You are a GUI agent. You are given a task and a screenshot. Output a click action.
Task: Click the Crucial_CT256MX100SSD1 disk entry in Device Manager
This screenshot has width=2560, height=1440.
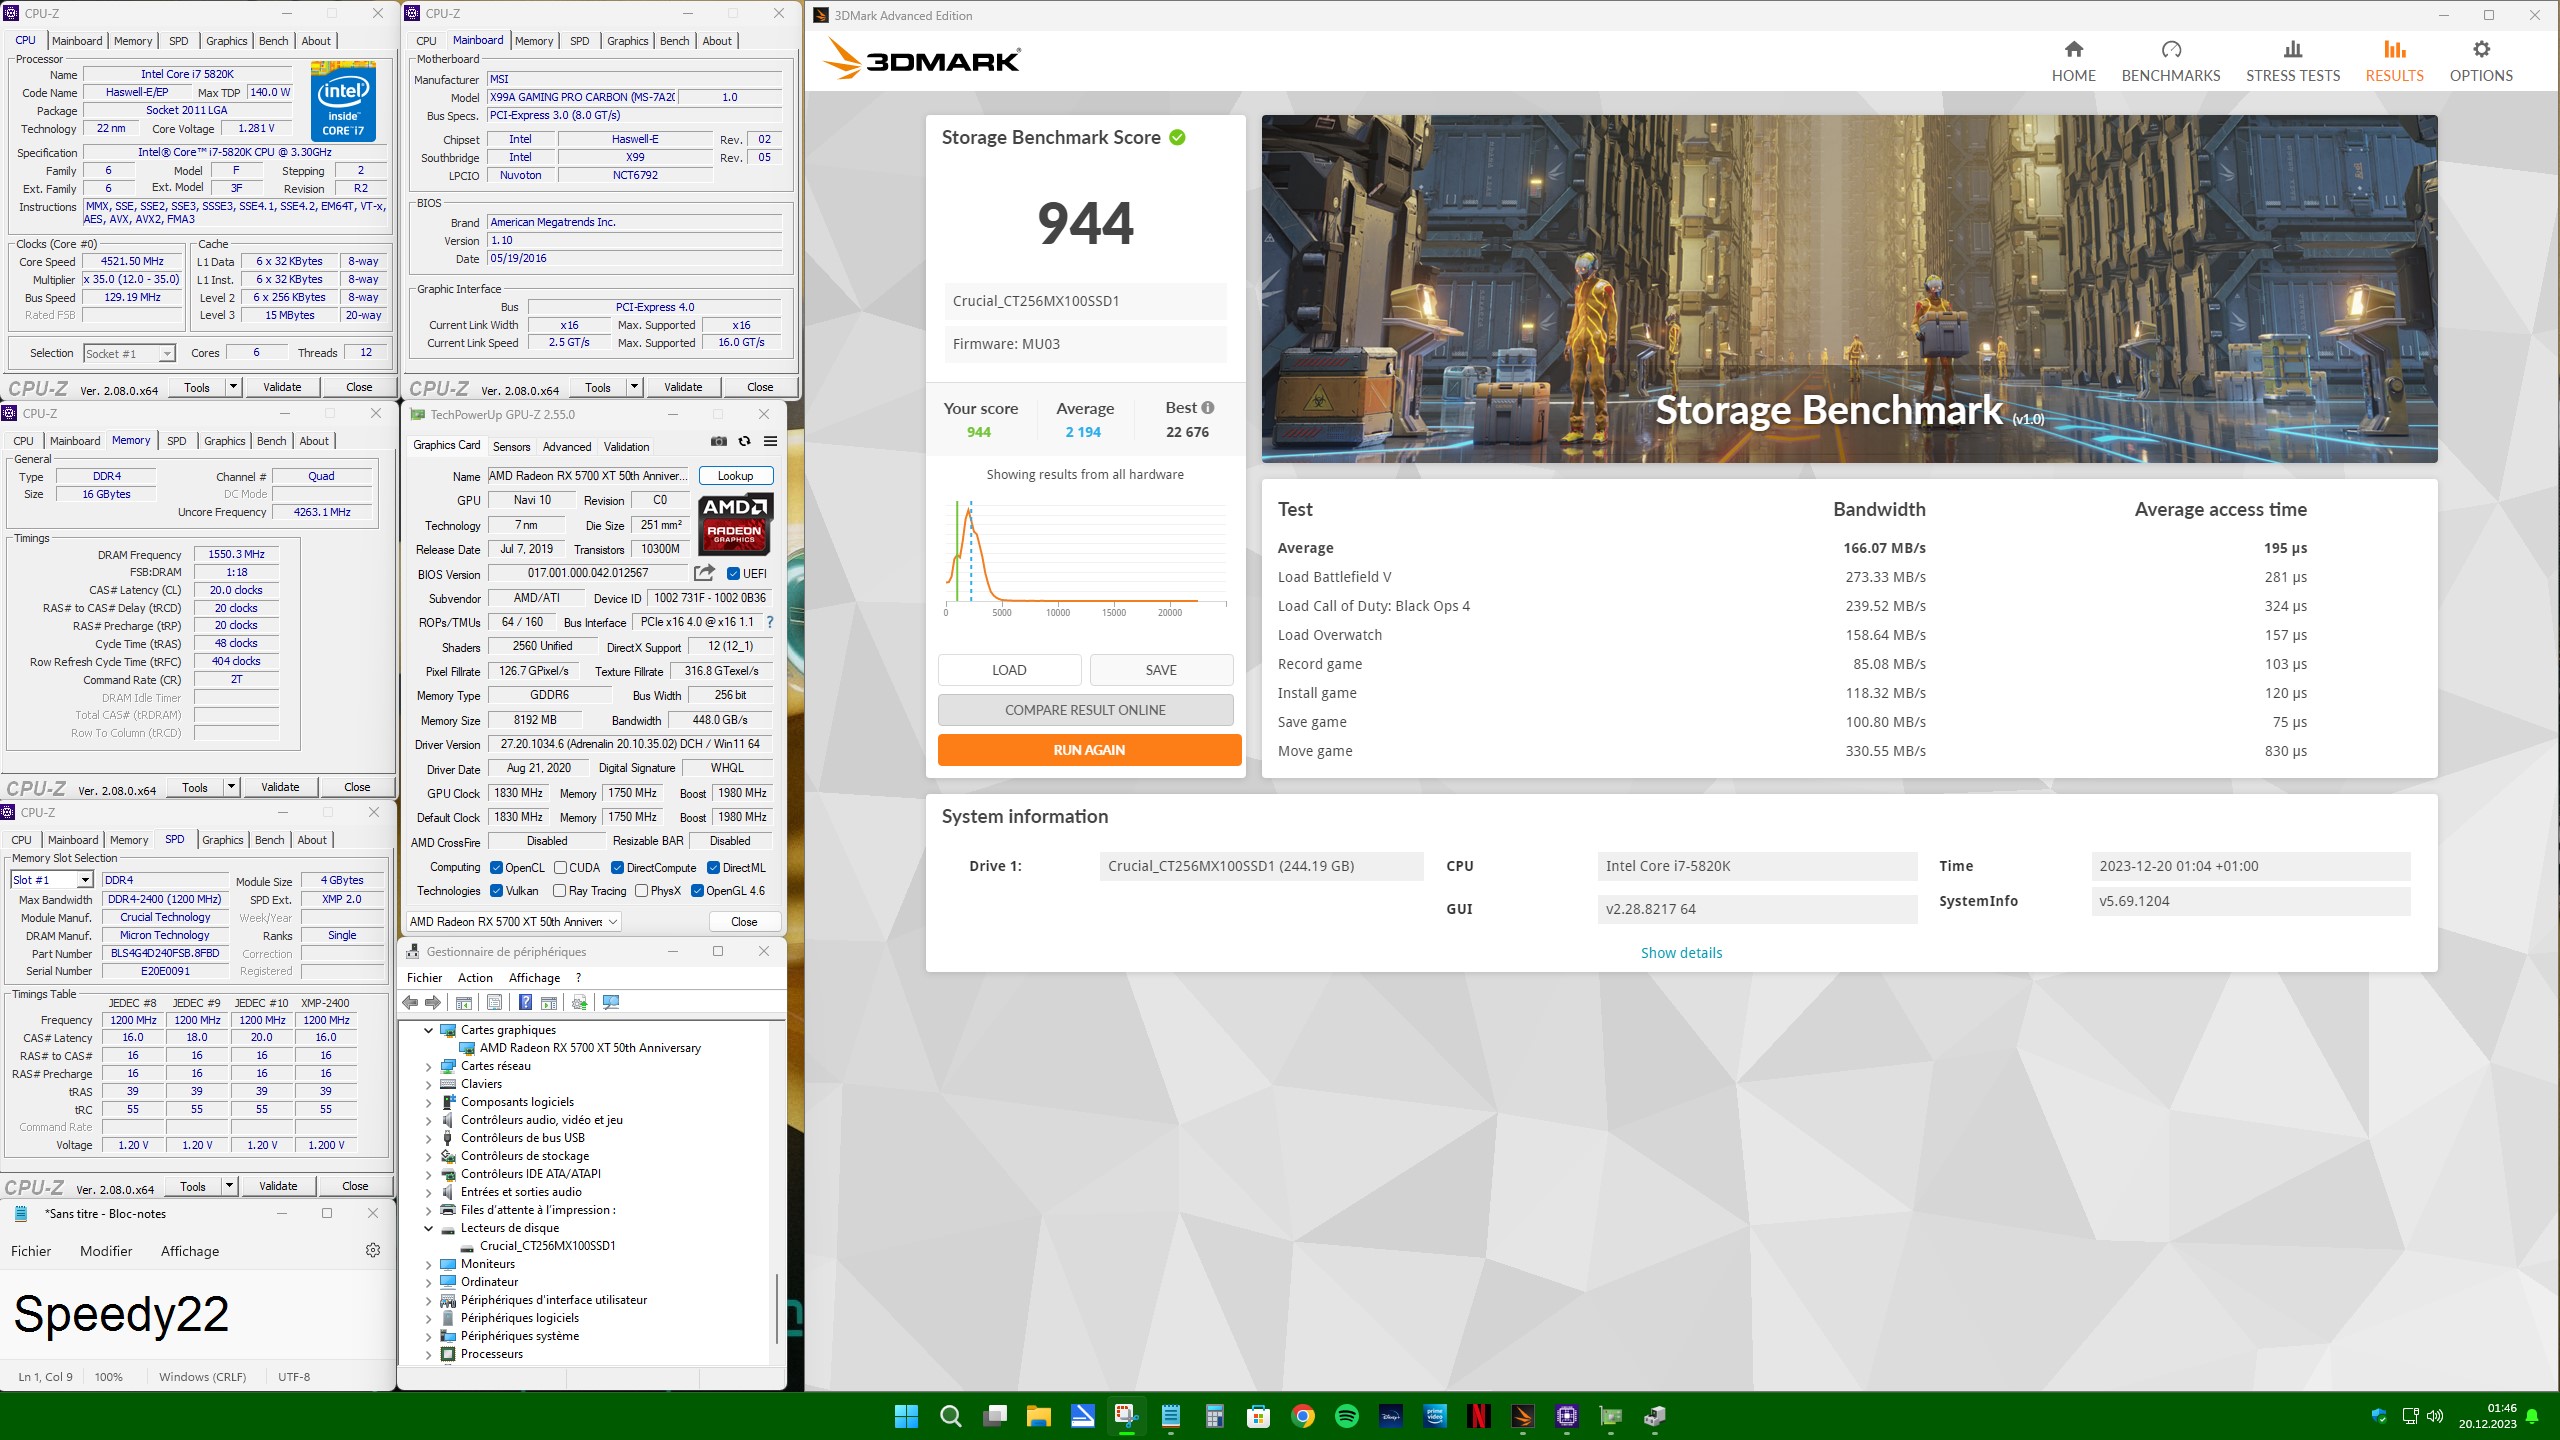[547, 1245]
